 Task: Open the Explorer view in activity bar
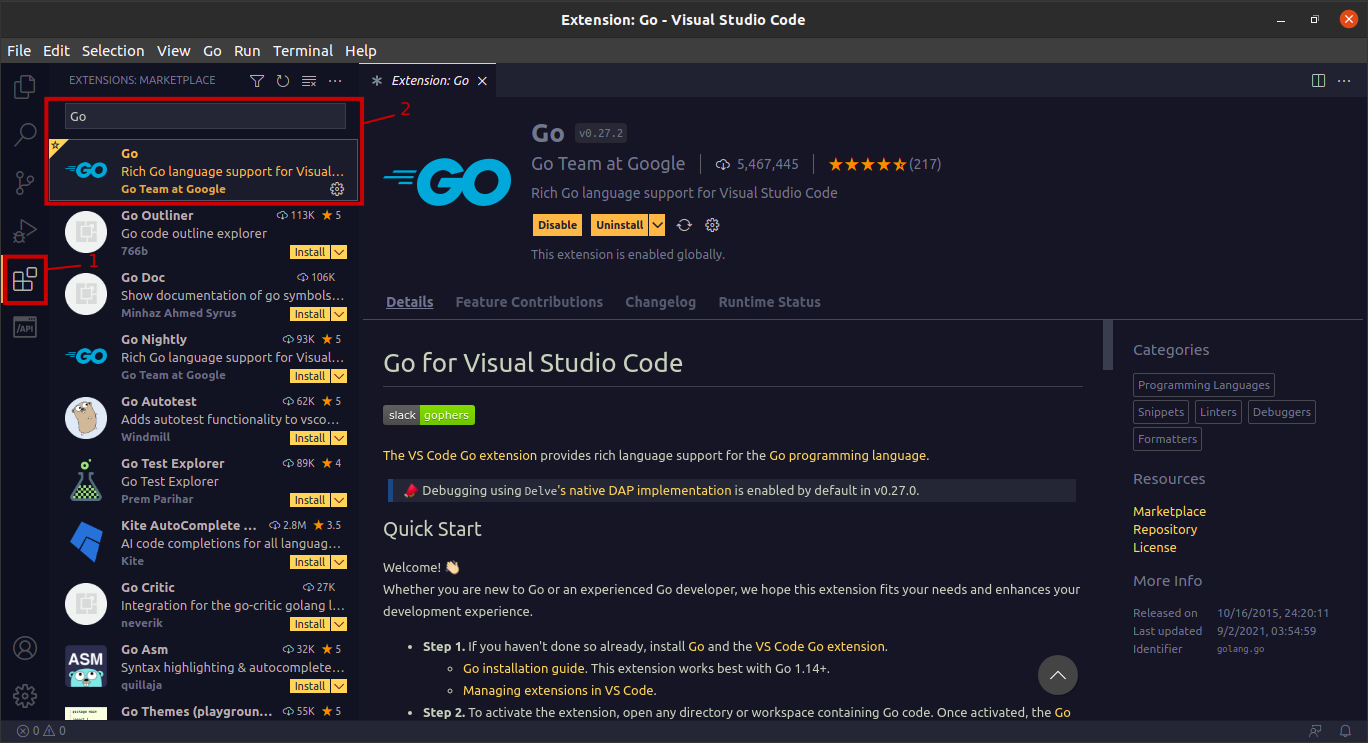(25, 86)
